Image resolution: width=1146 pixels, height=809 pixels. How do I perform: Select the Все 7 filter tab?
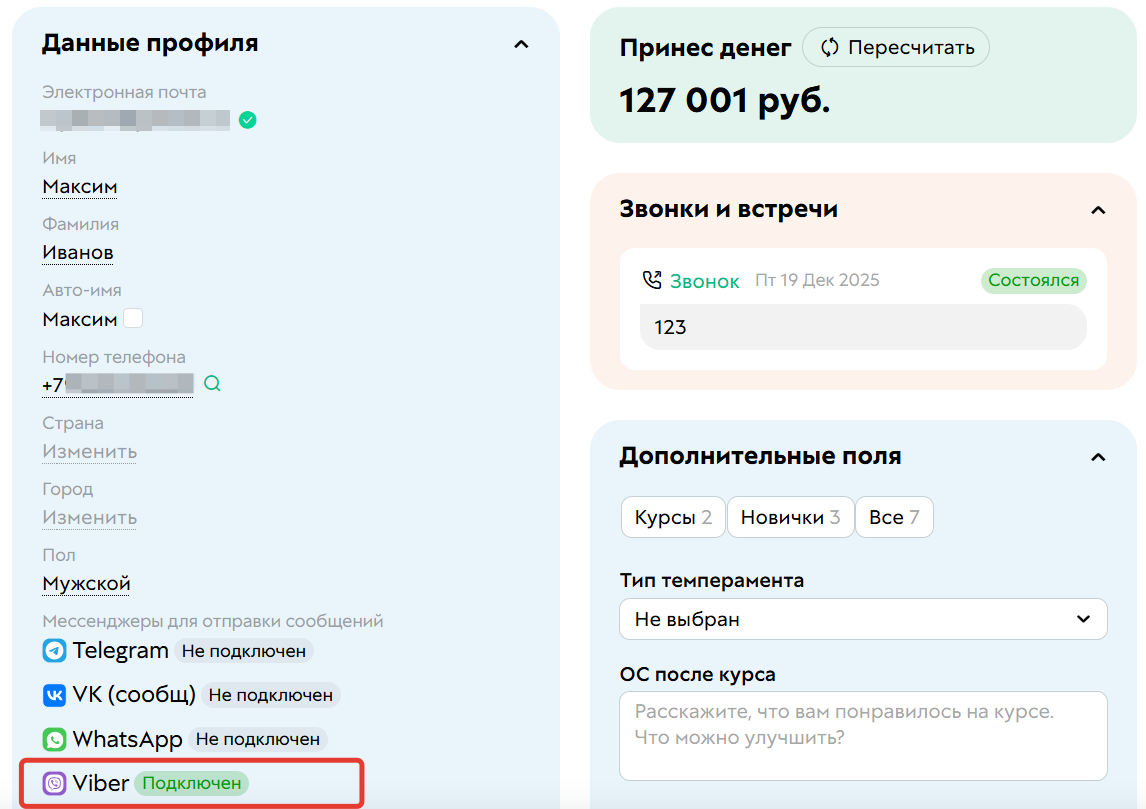[x=894, y=517]
